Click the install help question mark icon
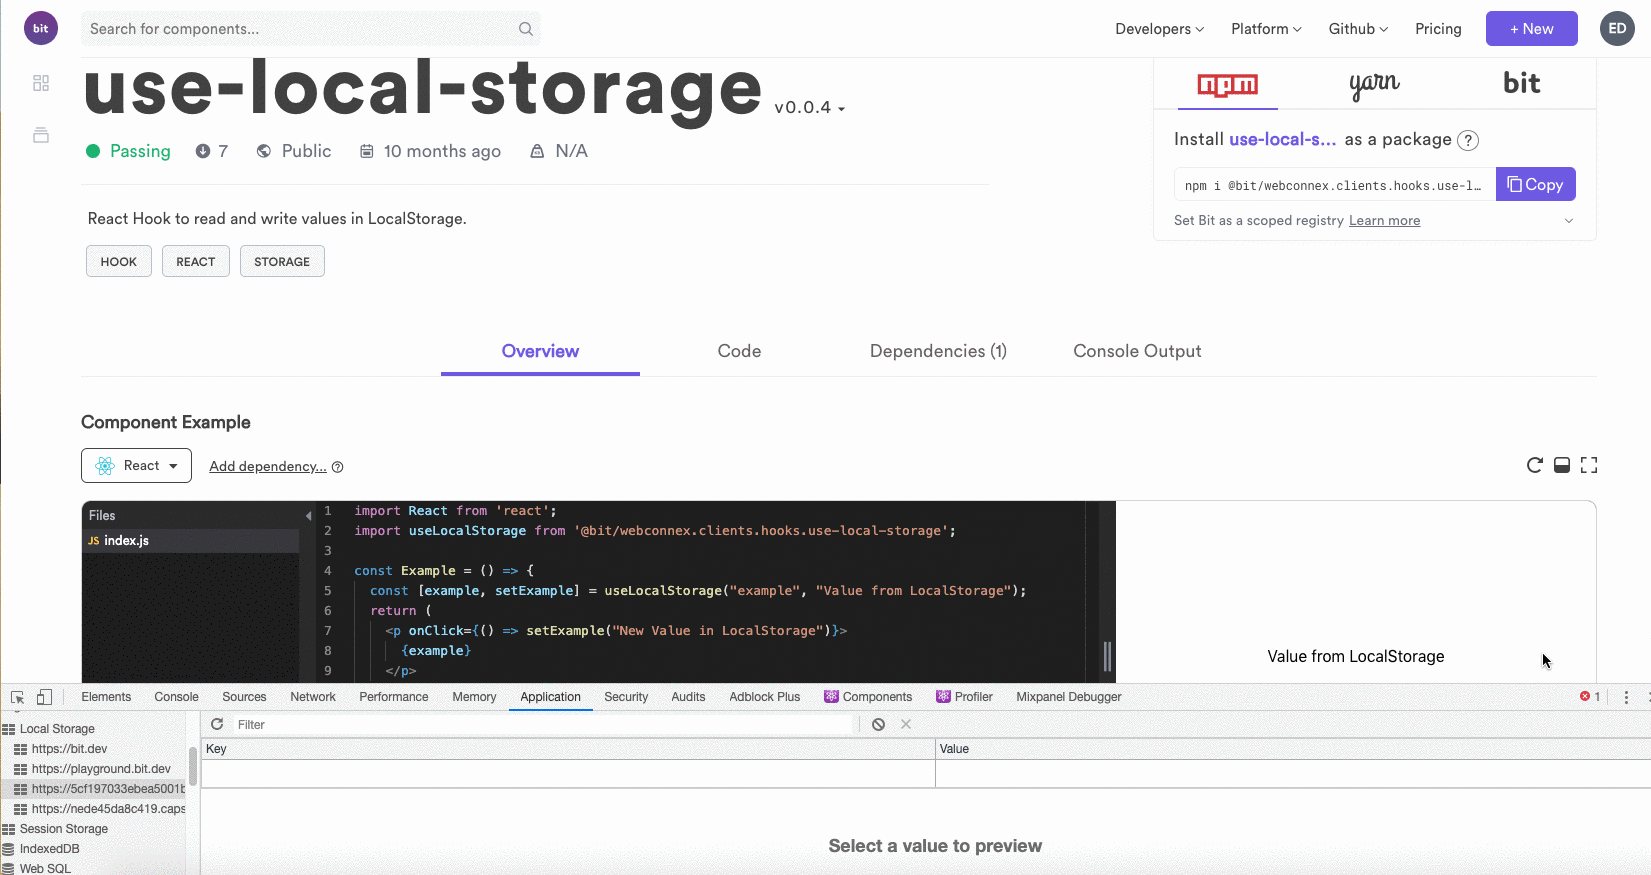The image size is (1651, 875). [1468, 140]
